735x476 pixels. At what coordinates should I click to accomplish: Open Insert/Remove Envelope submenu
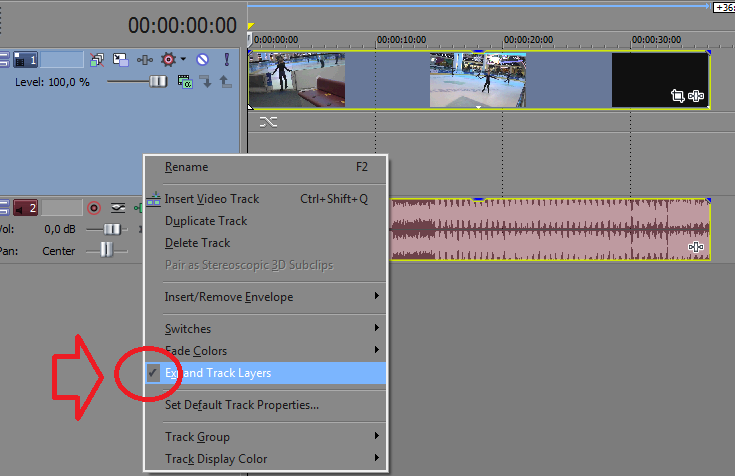tap(266, 297)
